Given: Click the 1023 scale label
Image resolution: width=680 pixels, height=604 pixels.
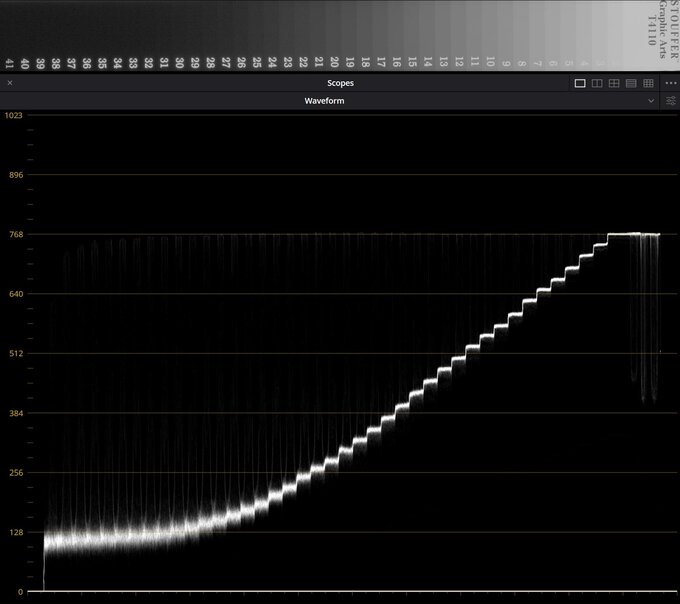Looking at the screenshot, I should pyautogui.click(x=13, y=115).
